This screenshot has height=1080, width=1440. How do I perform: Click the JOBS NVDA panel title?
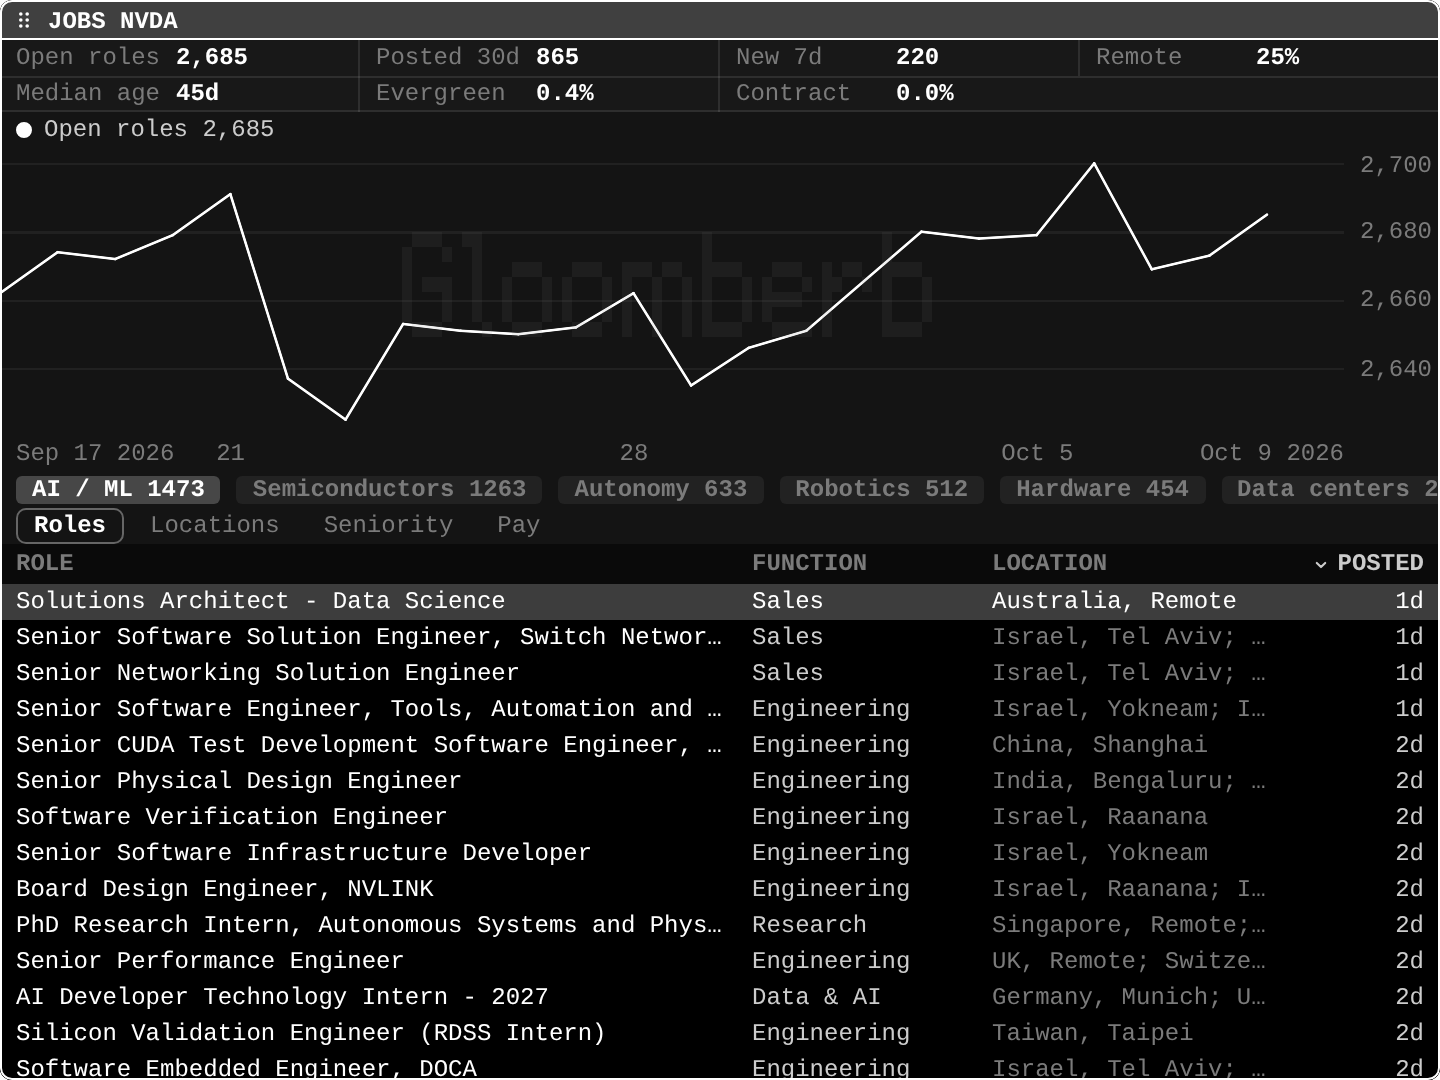pyautogui.click(x=113, y=21)
